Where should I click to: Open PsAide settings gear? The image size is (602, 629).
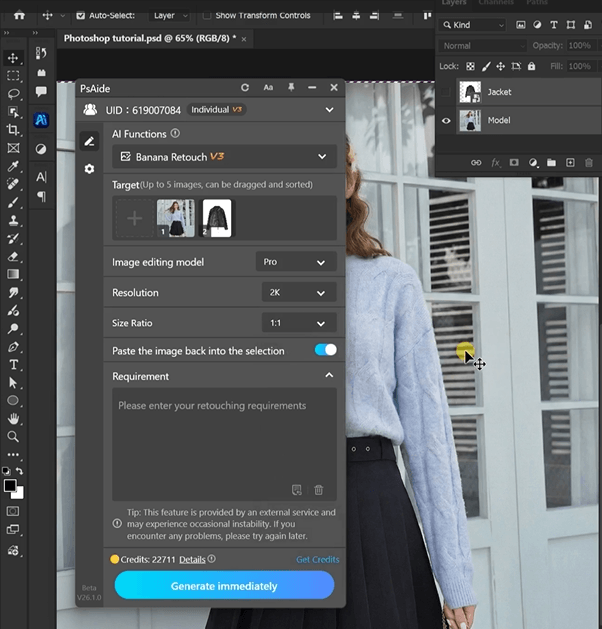[89, 169]
